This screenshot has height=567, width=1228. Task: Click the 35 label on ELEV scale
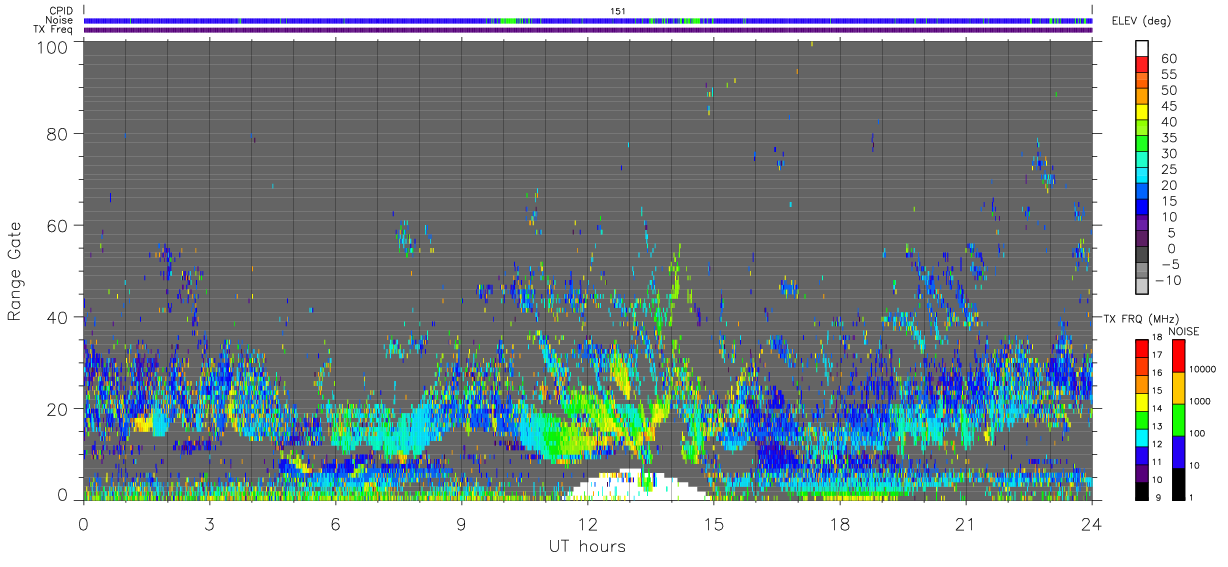click(1168, 138)
